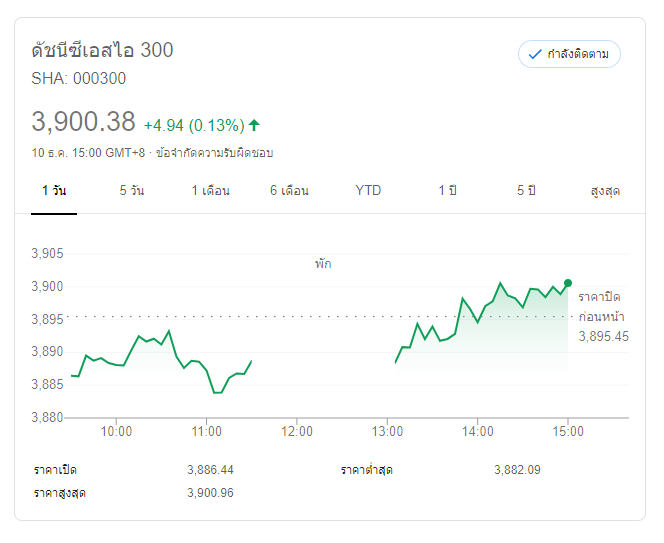Viewport: 664px width, 543px height.
Task: Click the 14:00 time label on chart
Action: [x=478, y=432]
